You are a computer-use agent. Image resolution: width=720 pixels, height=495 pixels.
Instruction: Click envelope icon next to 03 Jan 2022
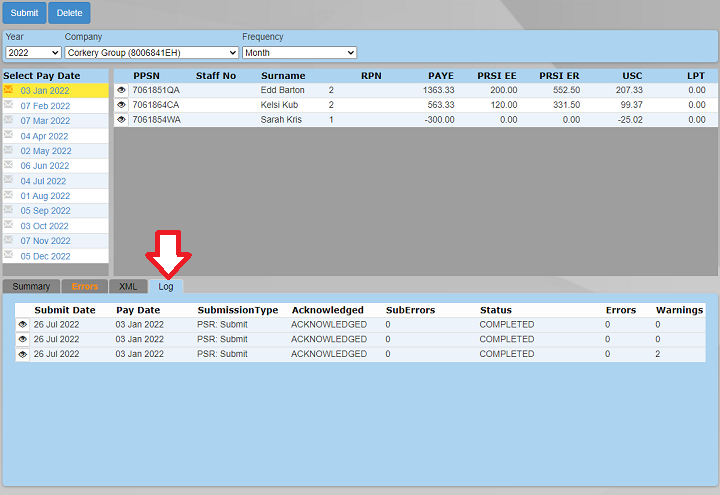9,90
